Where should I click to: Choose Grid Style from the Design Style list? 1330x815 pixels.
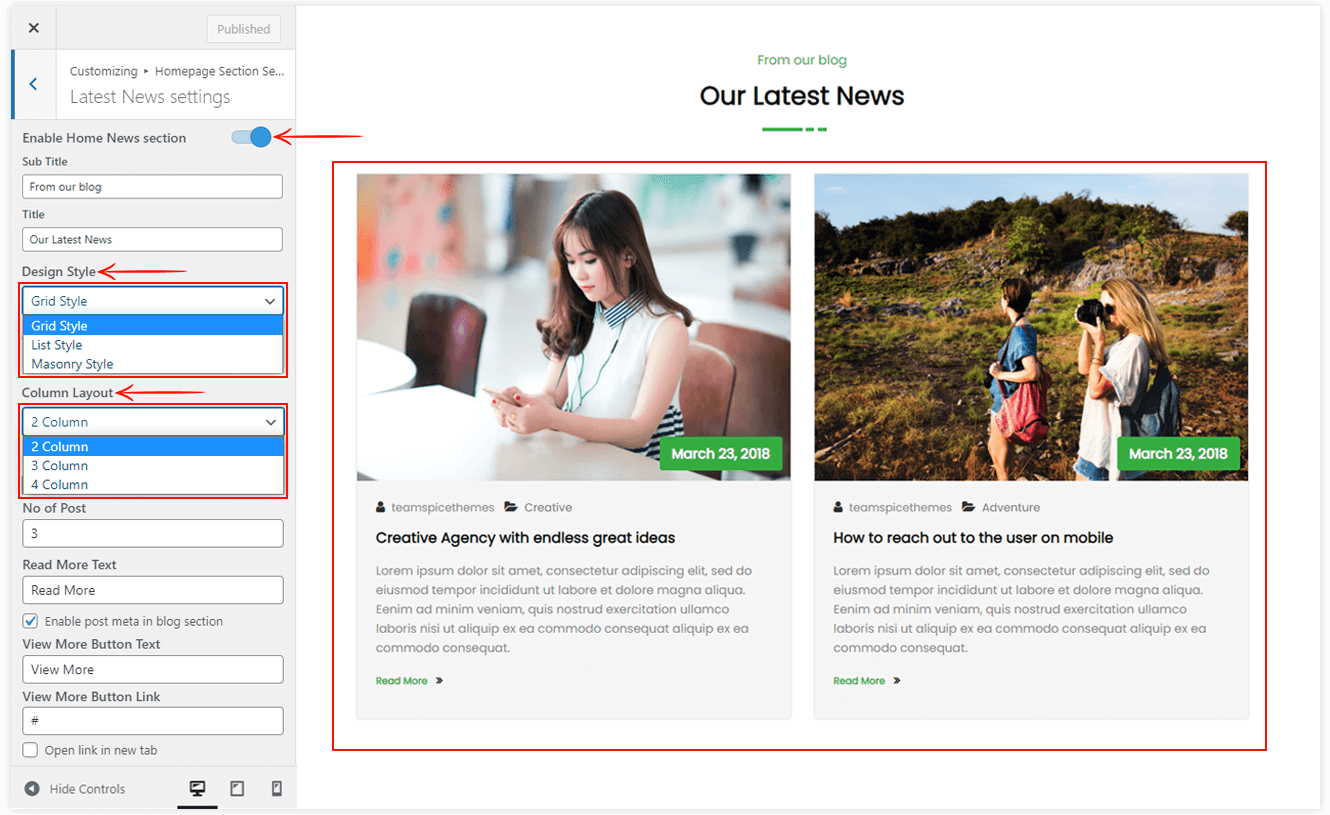[x=153, y=326]
